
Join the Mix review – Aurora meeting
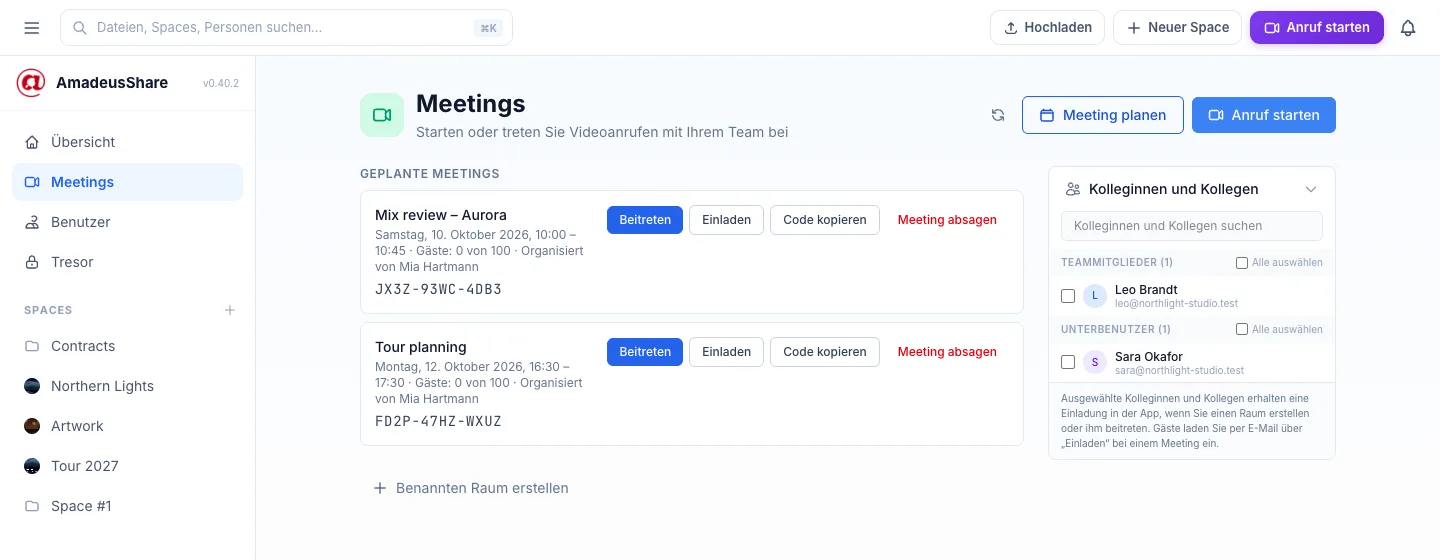coord(645,220)
